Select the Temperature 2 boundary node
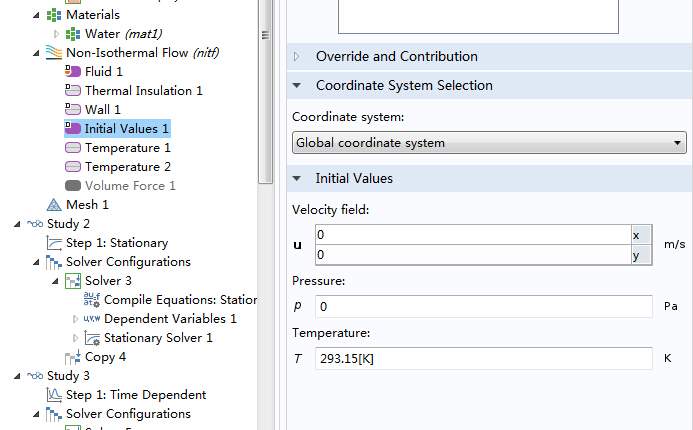 tap(127, 167)
